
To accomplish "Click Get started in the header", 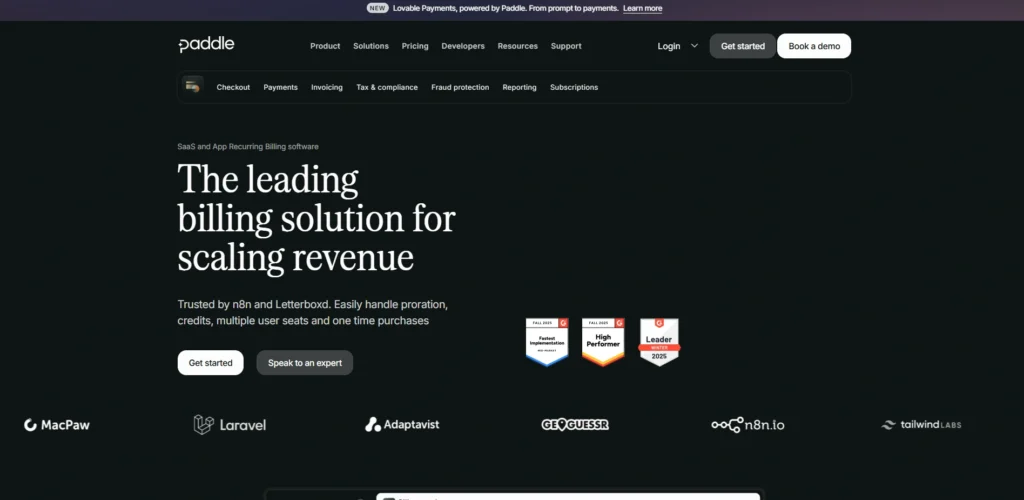I will tap(743, 46).
